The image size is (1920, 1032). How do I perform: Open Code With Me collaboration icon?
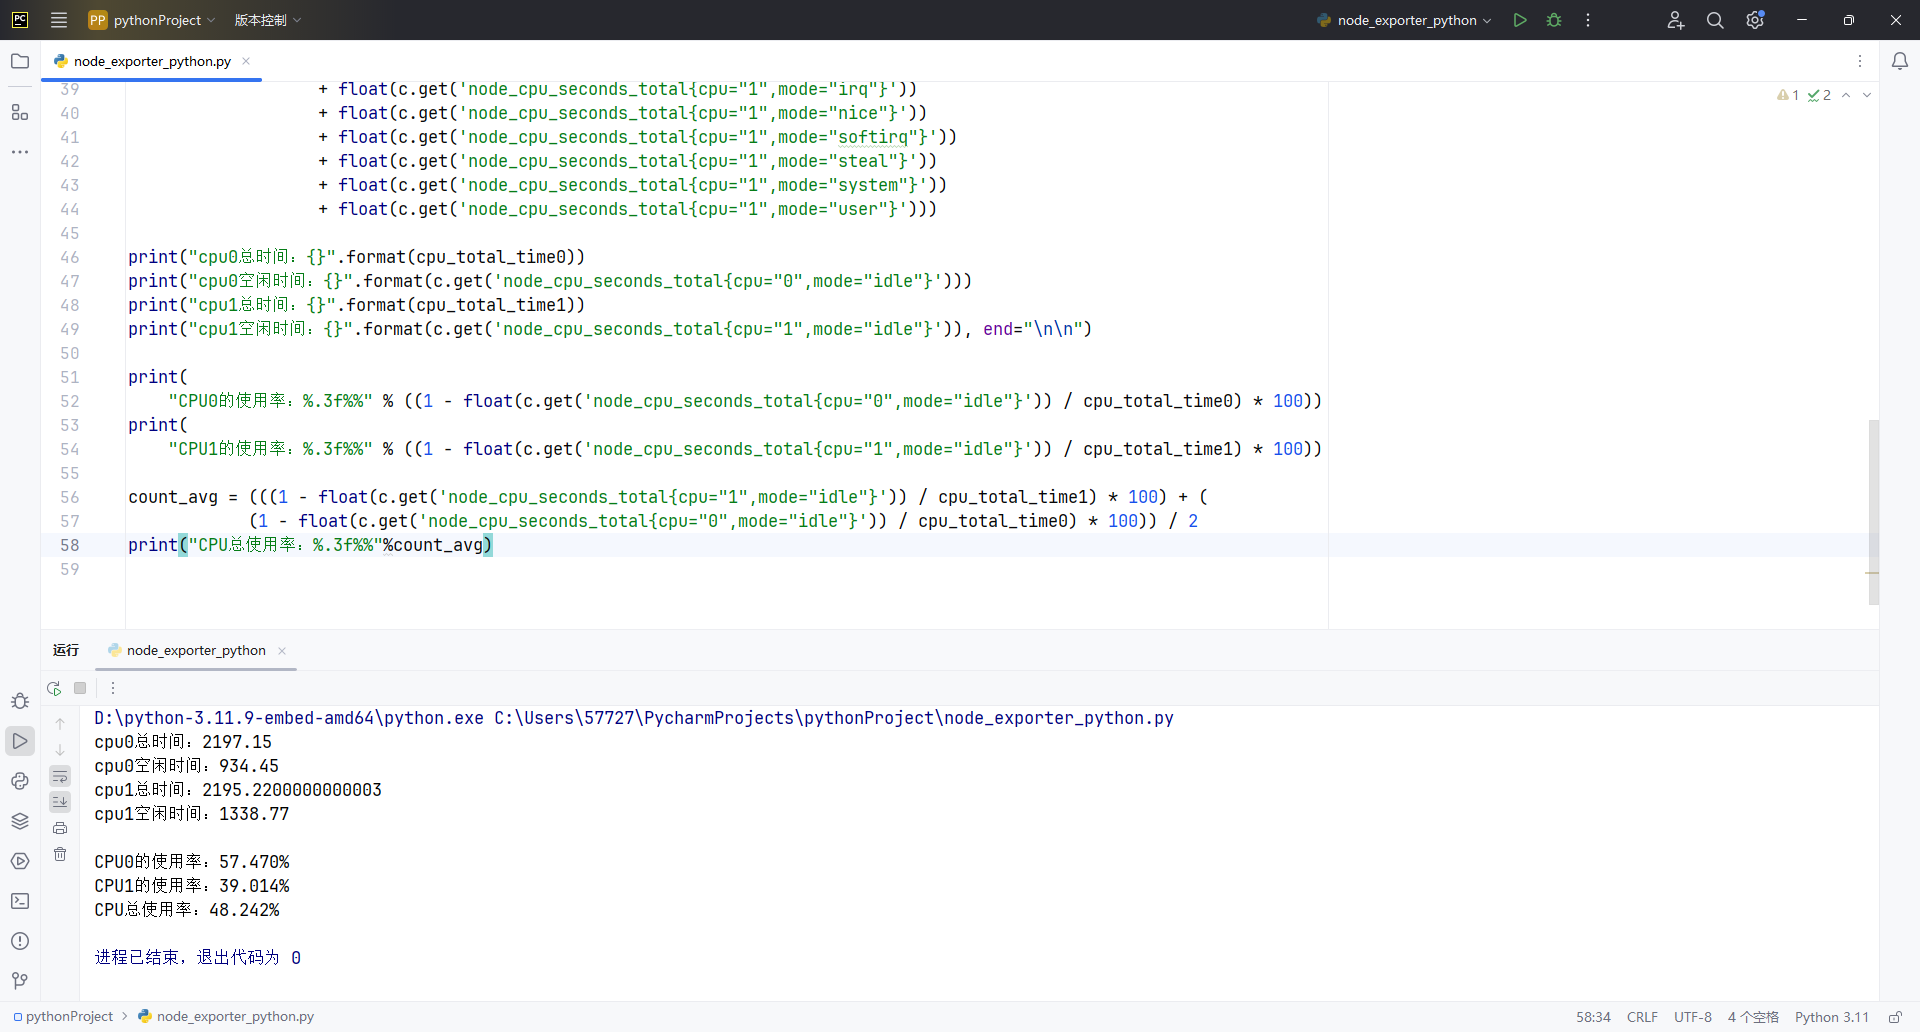click(1676, 20)
